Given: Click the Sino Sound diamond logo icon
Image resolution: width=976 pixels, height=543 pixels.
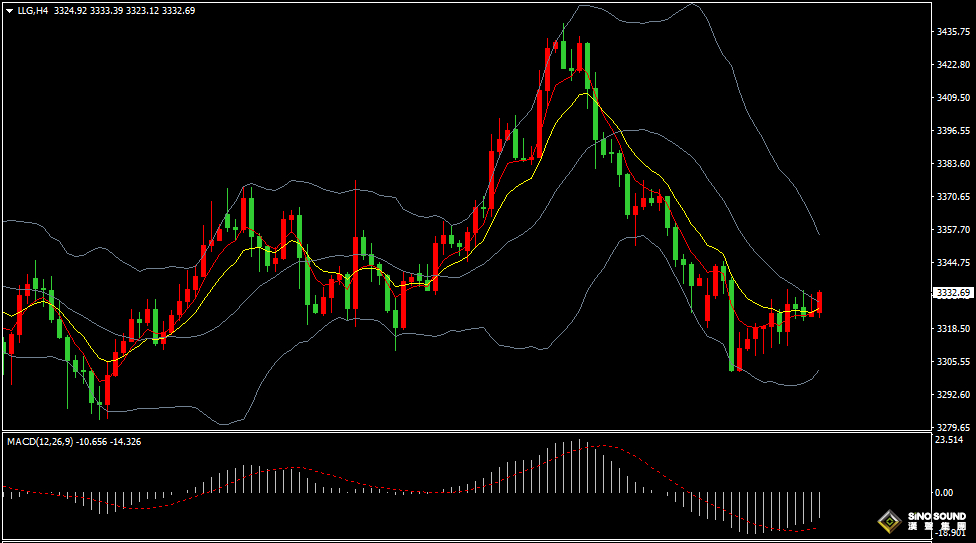Looking at the screenshot, I should point(888,521).
